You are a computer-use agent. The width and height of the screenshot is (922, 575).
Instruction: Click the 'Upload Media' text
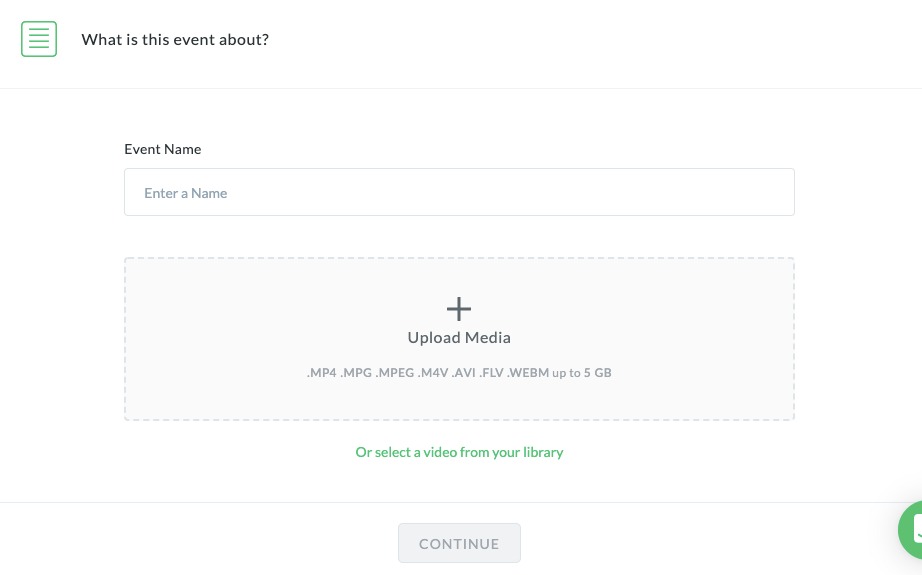tap(459, 338)
